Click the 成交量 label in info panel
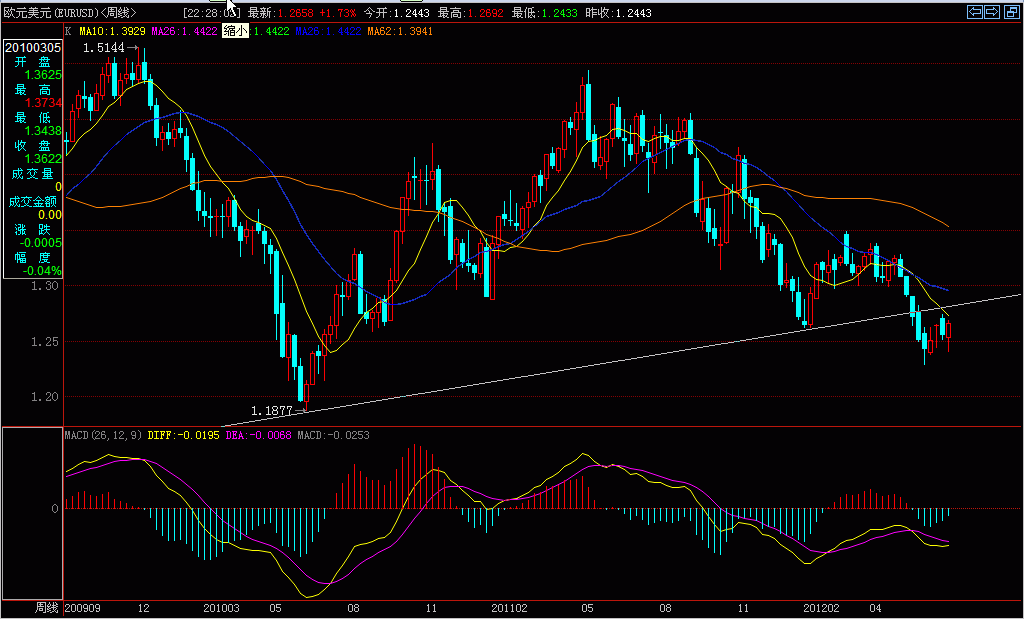The height and width of the screenshot is (619, 1024). (x=33, y=174)
